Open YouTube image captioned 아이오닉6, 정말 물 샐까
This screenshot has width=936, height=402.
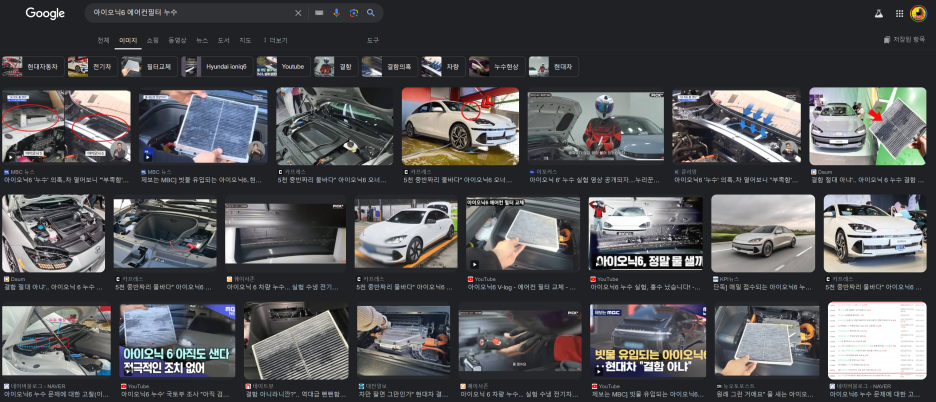(x=646, y=234)
